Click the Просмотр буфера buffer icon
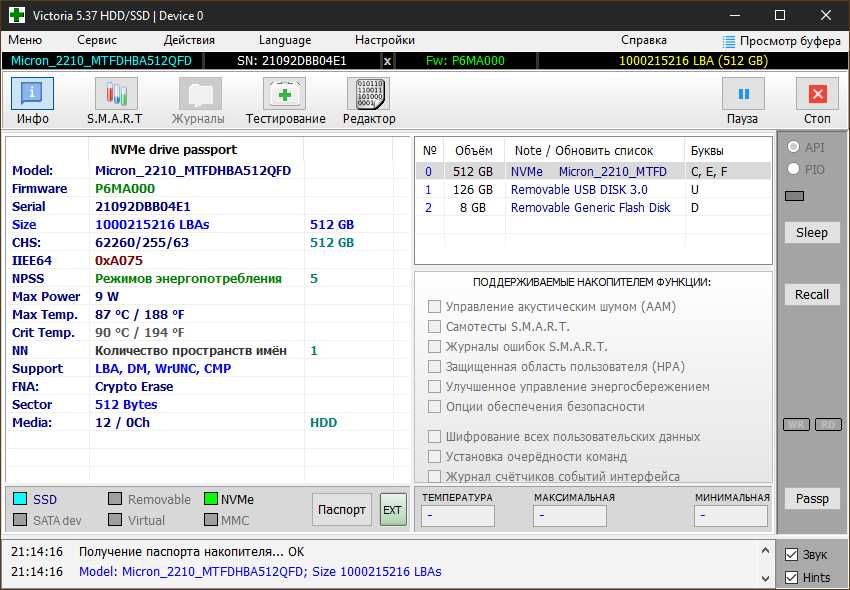850x590 pixels. pos(729,41)
